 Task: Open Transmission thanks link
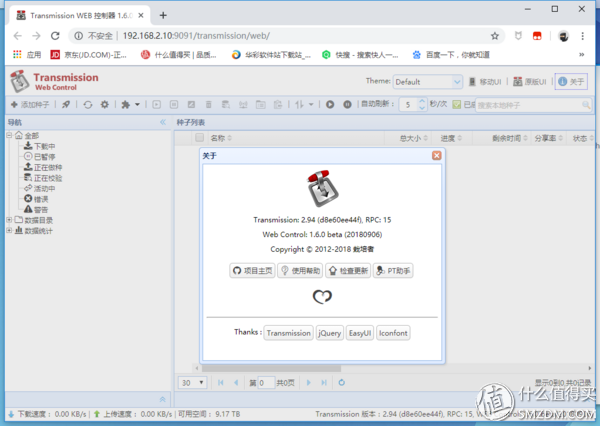pyautogui.click(x=289, y=333)
